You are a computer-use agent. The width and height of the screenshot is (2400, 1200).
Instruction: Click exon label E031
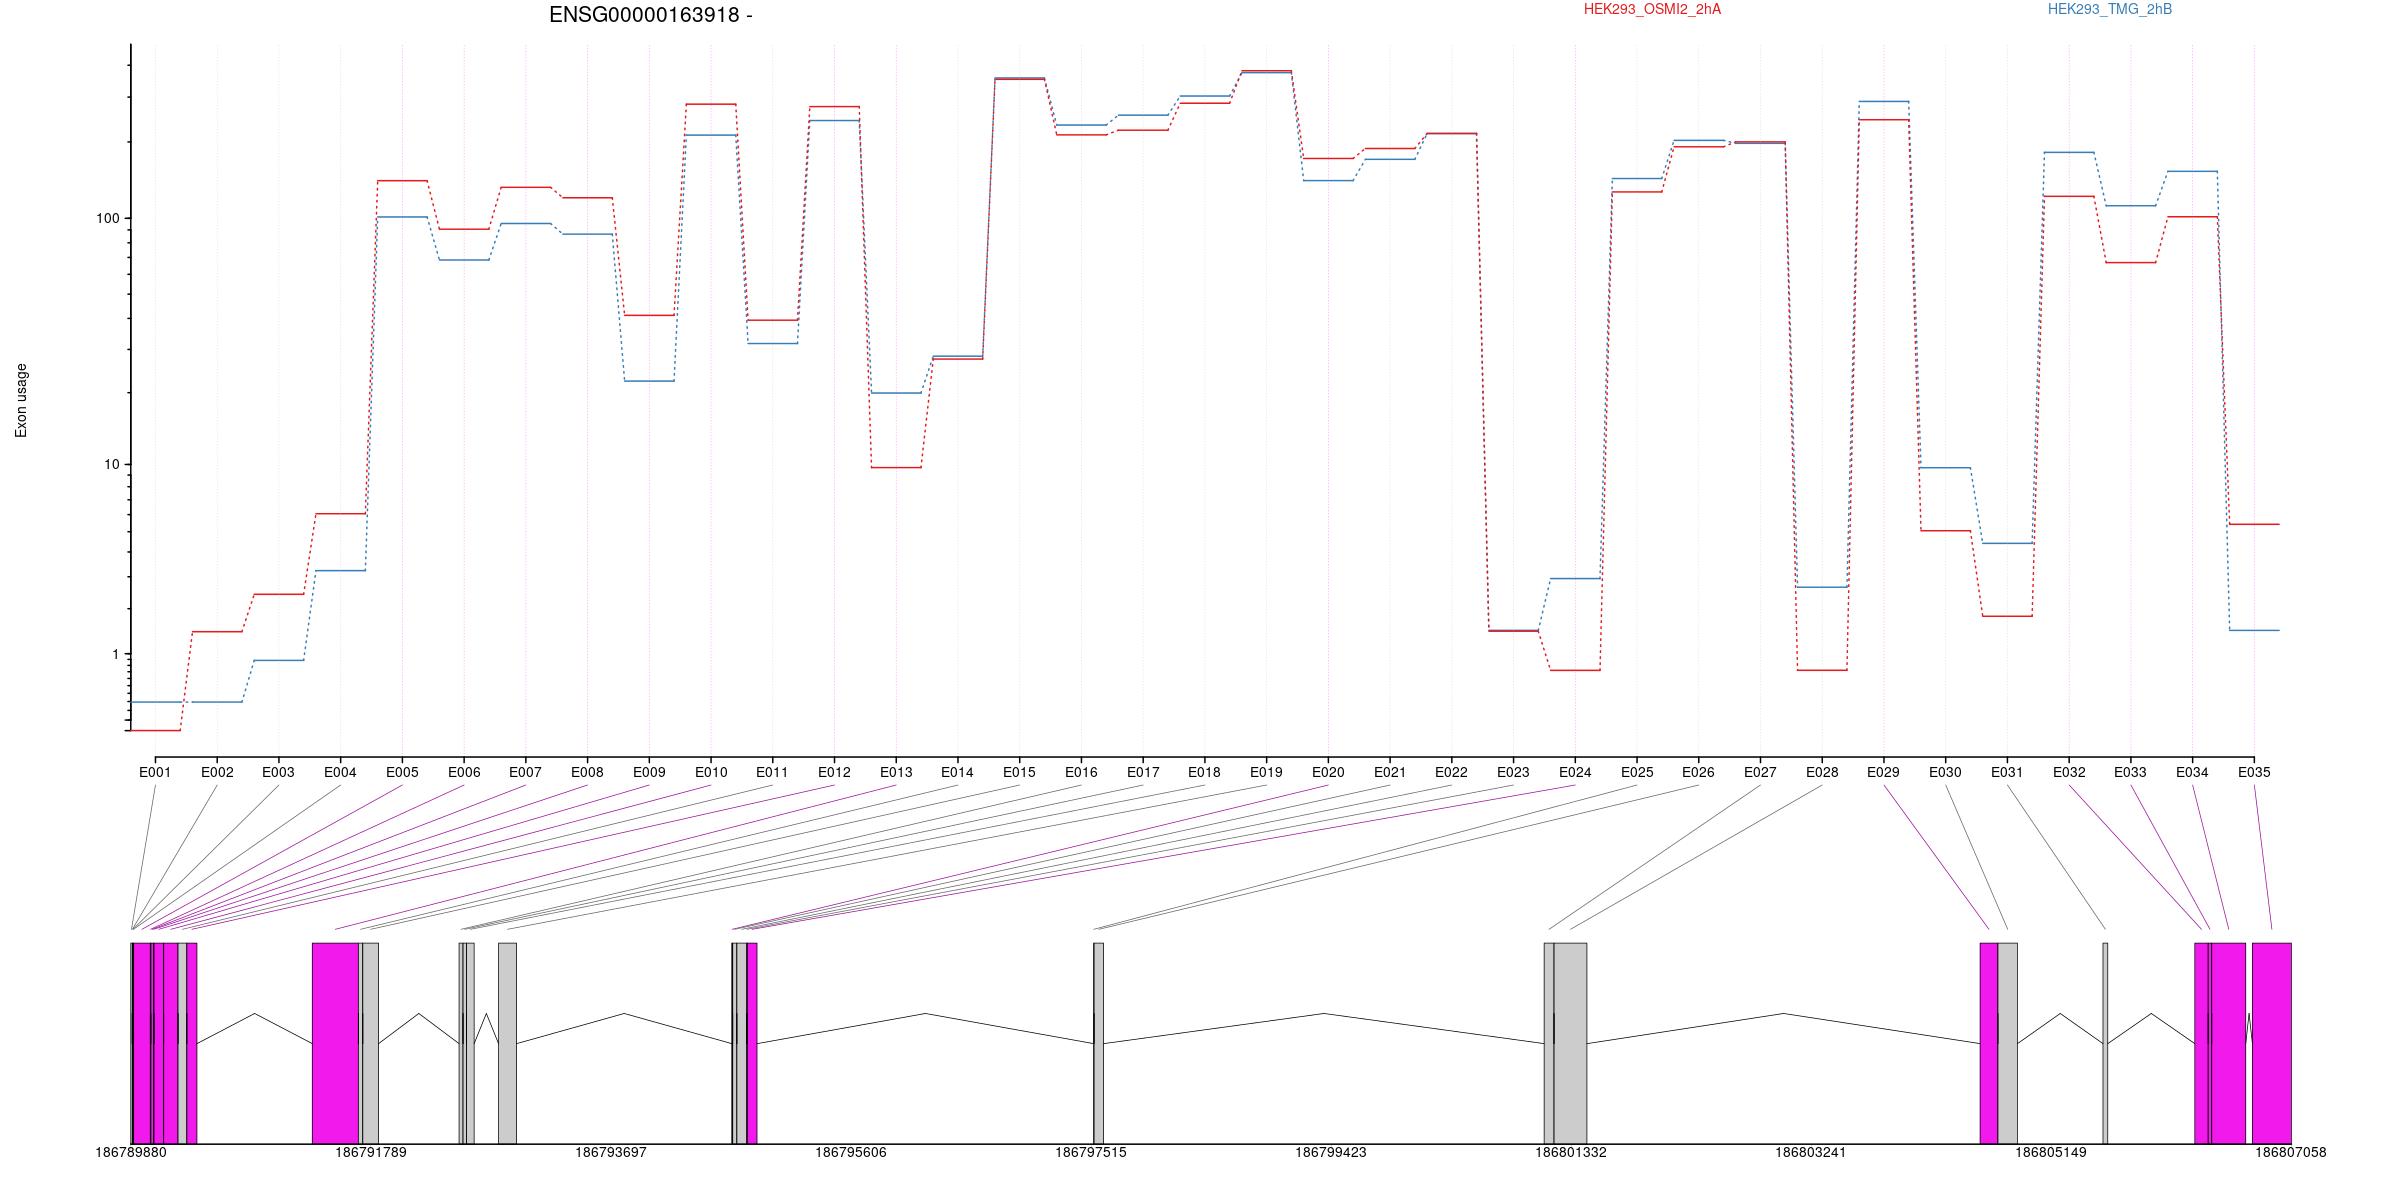(x=2007, y=772)
